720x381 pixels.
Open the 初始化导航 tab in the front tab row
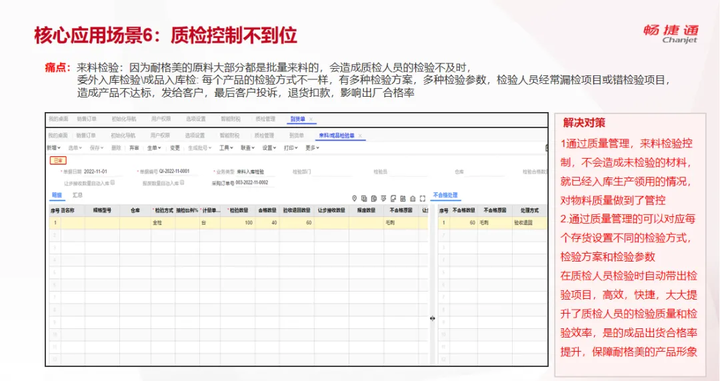click(x=123, y=135)
